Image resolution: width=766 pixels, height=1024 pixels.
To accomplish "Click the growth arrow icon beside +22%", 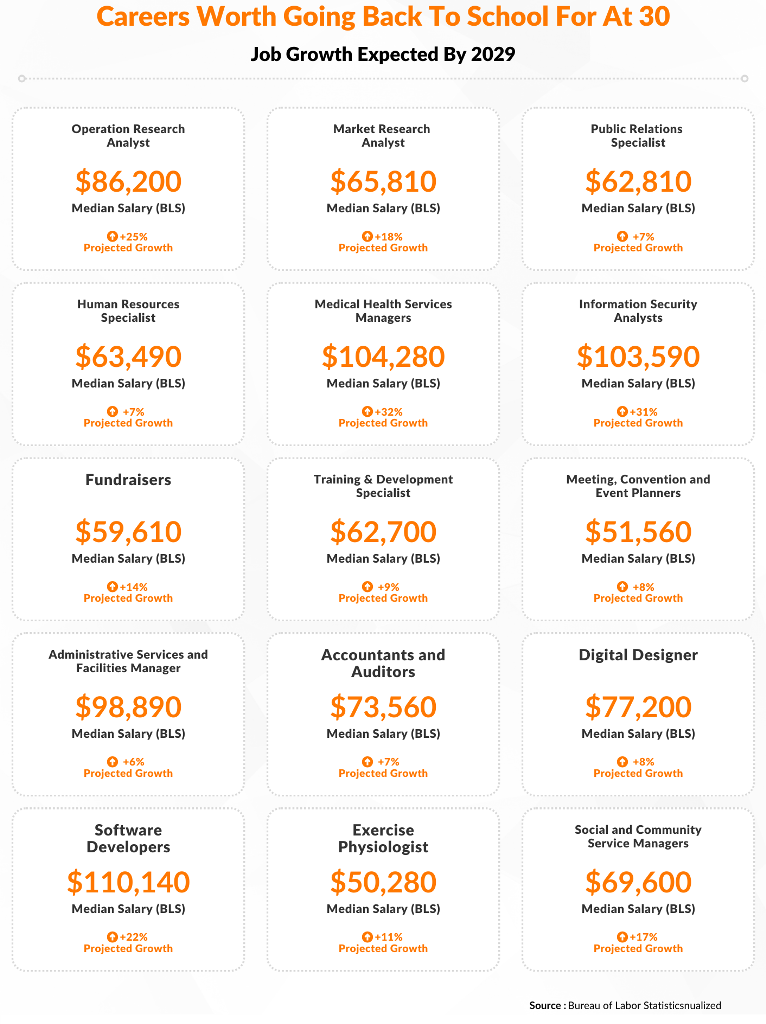I will point(112,937).
